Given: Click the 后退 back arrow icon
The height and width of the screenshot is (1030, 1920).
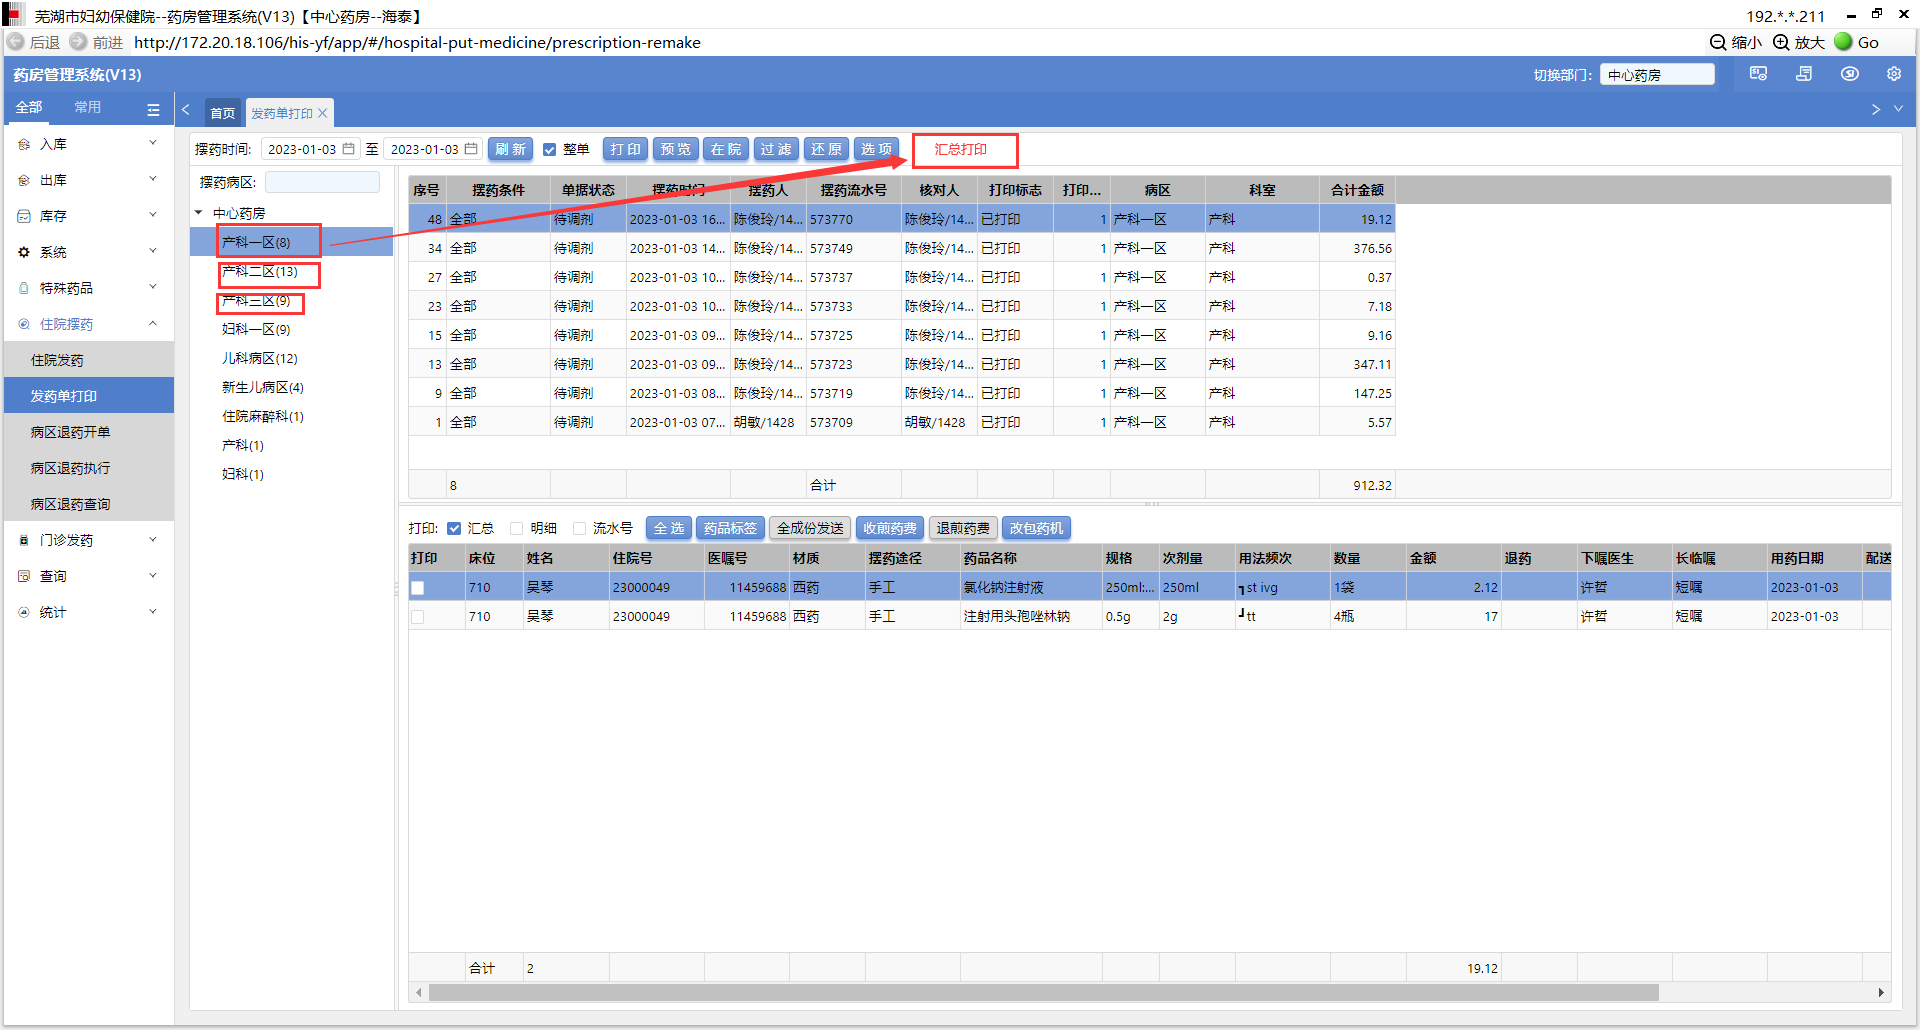Looking at the screenshot, I should 16,42.
